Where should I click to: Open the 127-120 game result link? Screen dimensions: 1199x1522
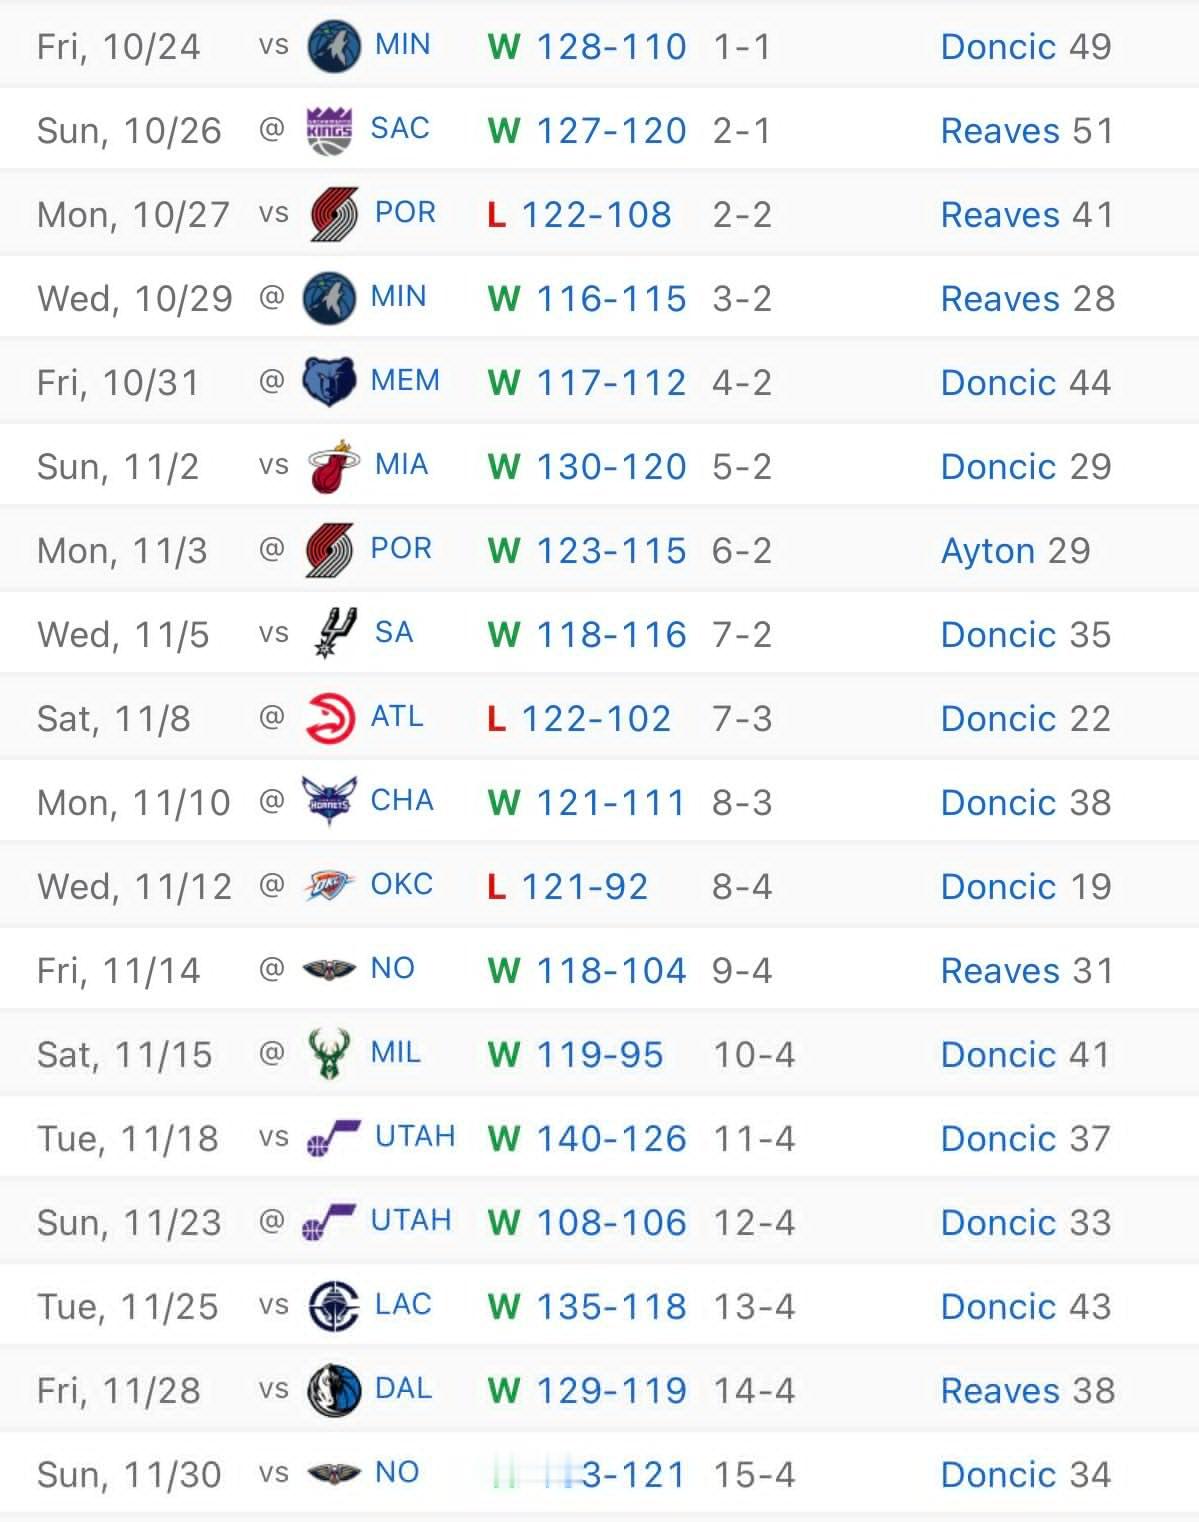click(x=611, y=131)
